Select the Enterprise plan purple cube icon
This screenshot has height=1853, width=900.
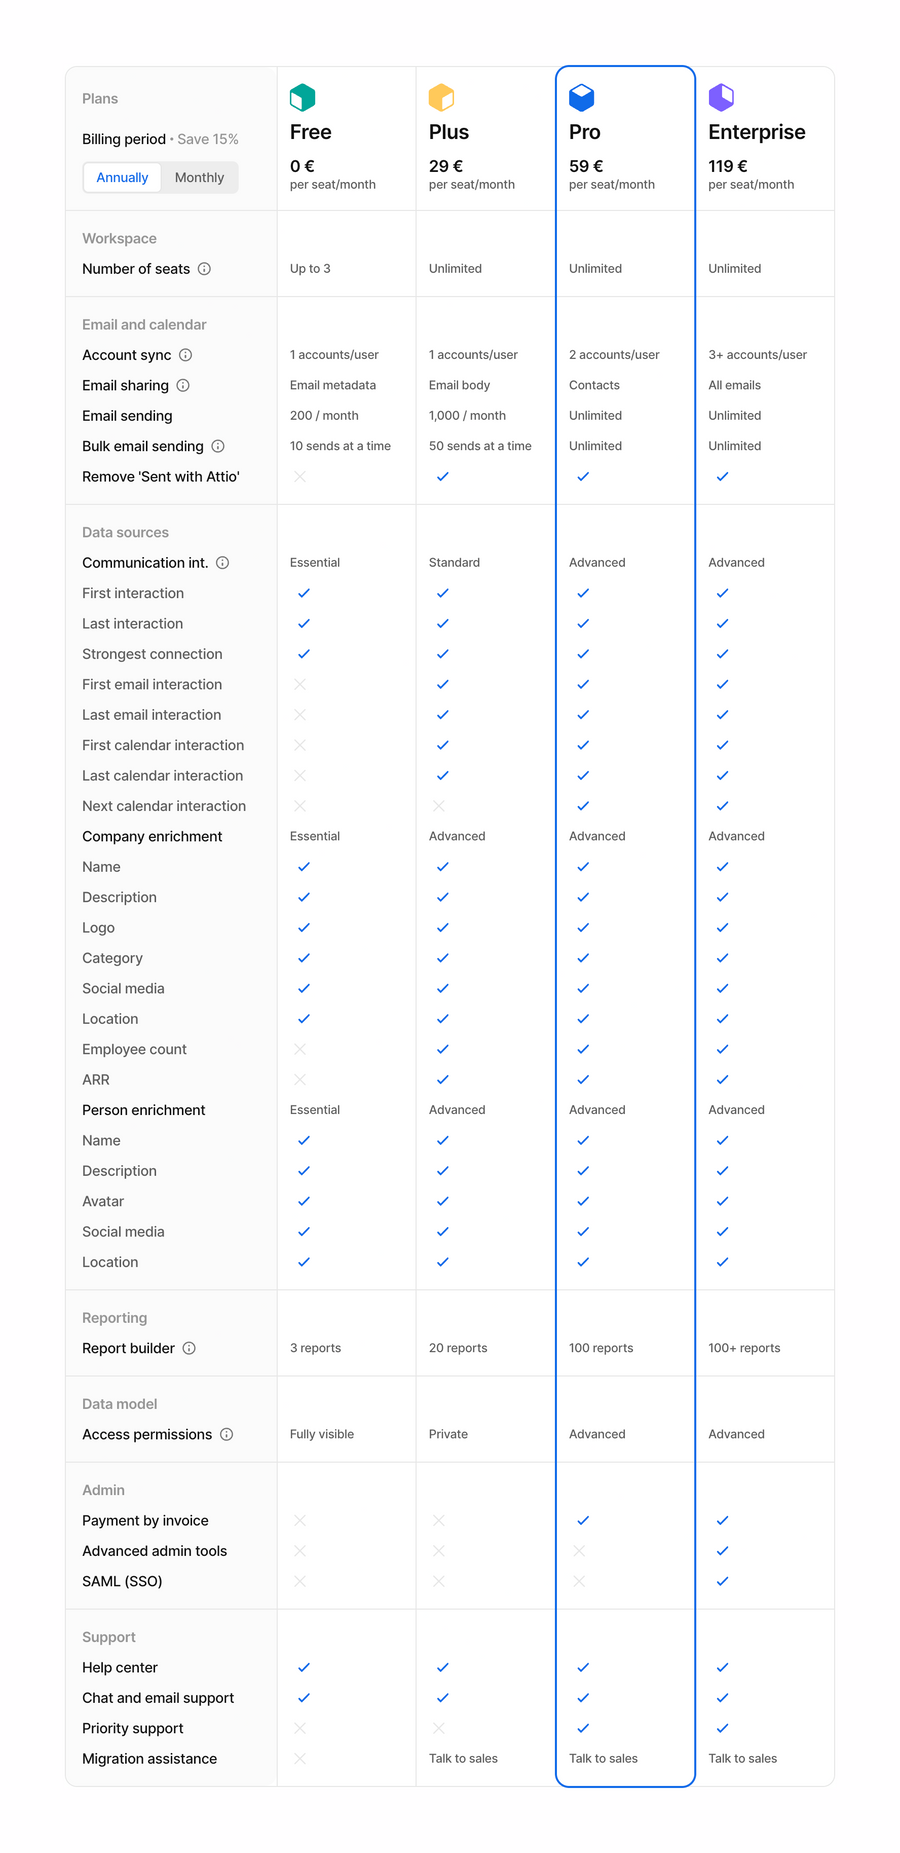click(x=721, y=97)
